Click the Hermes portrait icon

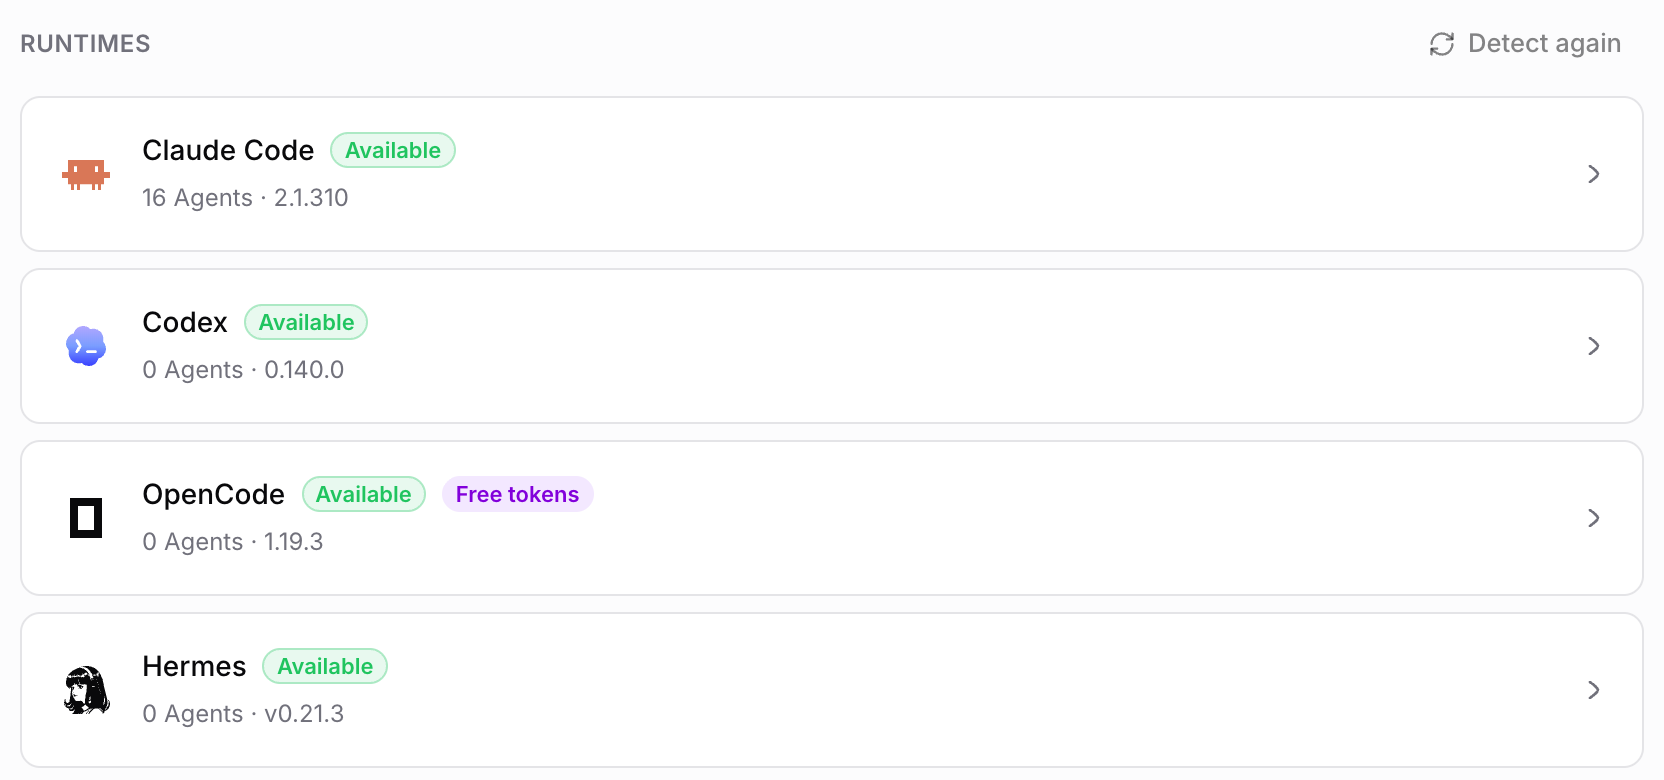(x=86, y=690)
